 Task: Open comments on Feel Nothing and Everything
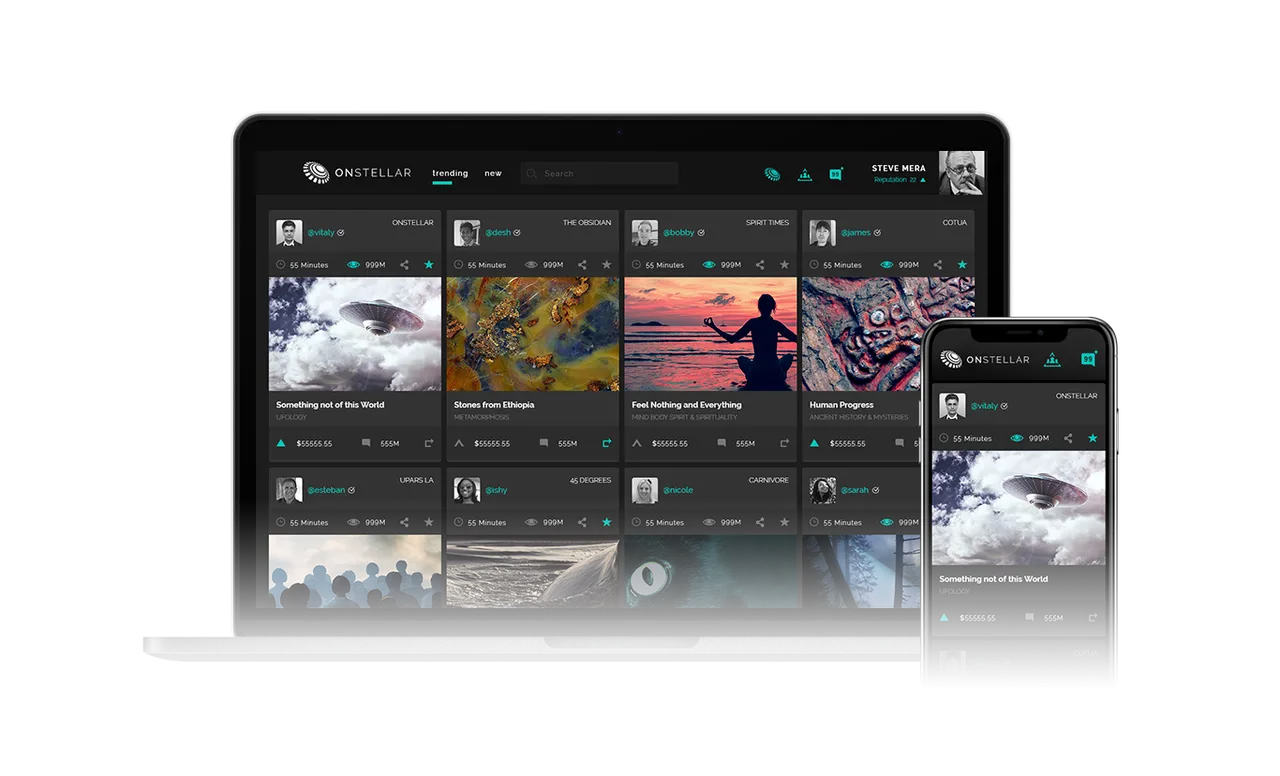click(x=722, y=443)
